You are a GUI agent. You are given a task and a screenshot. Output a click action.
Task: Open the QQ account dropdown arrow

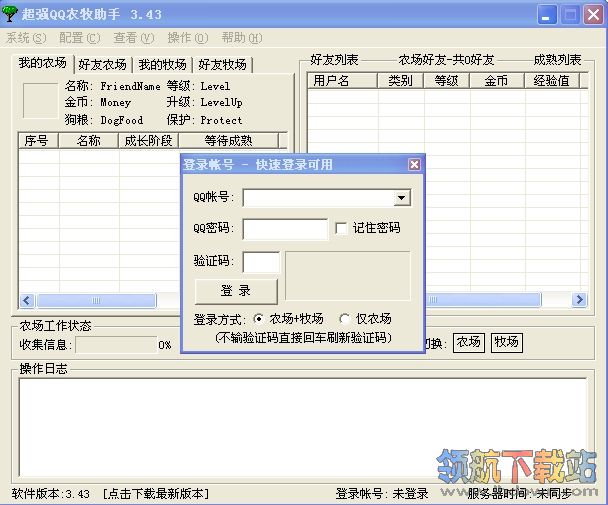pyautogui.click(x=402, y=198)
